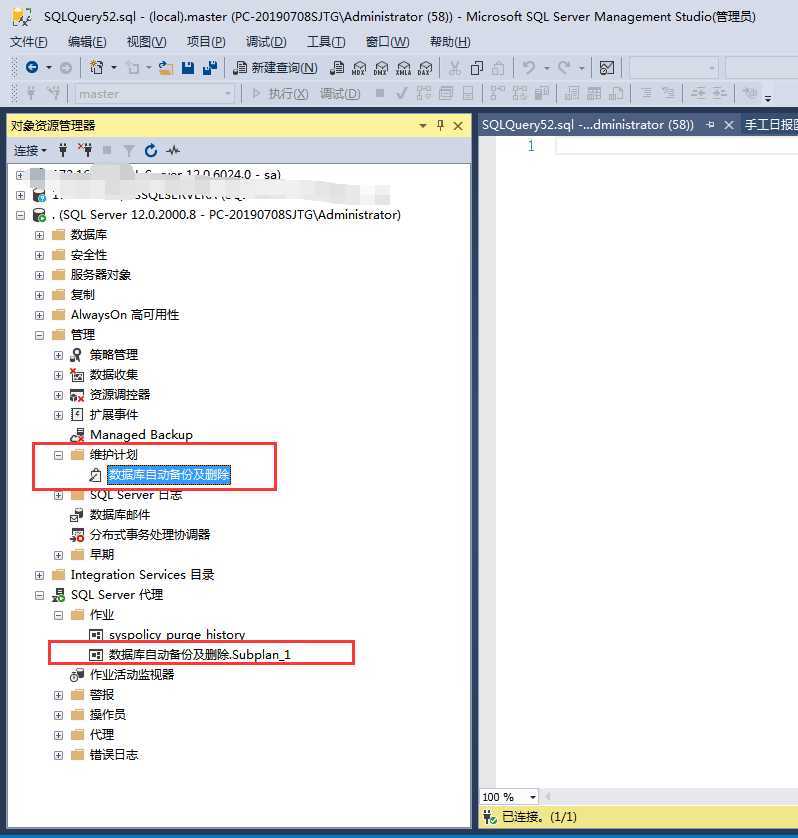Viewport: 798px width, 838px height.
Task: Select 分布式事务处理协调器 item
Action: point(150,534)
